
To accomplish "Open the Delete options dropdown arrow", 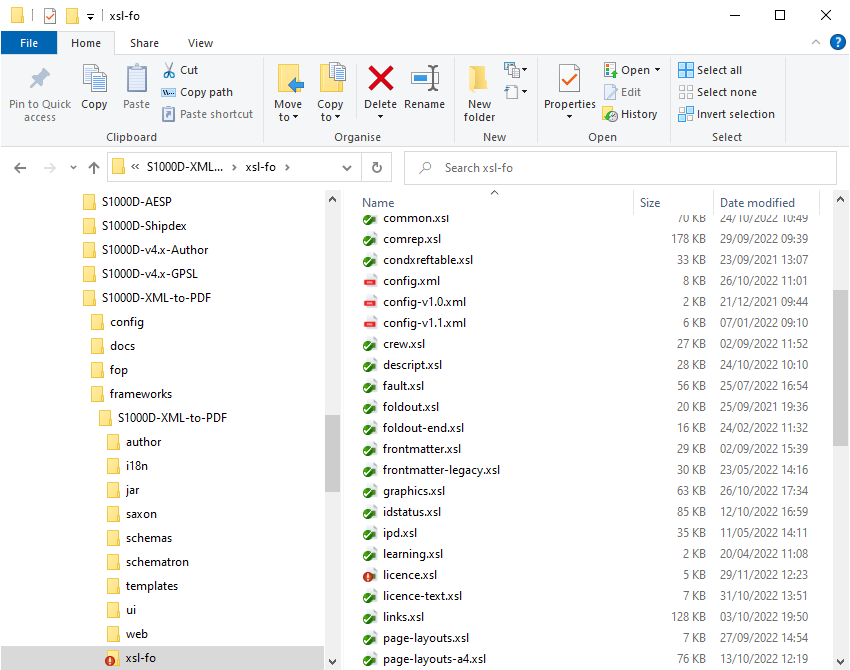I will point(381,117).
